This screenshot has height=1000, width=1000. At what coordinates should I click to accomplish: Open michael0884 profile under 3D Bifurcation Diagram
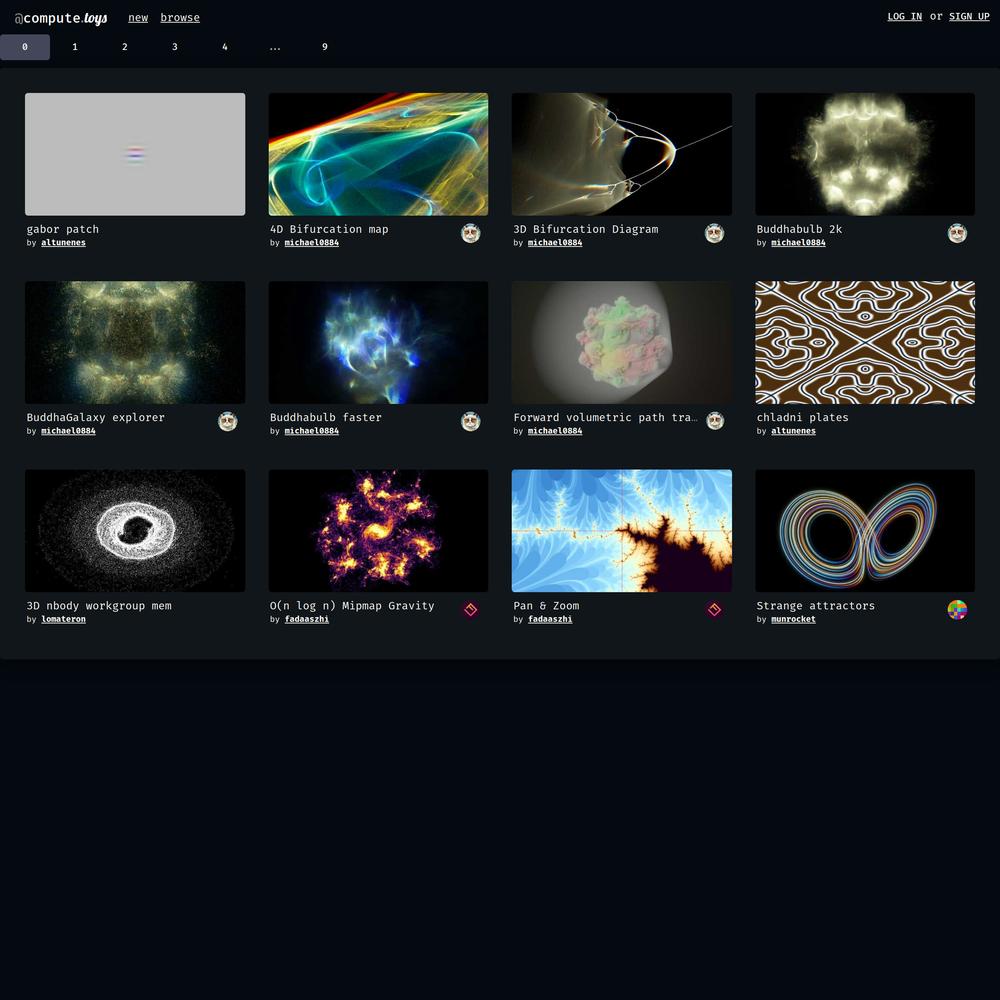coord(555,242)
